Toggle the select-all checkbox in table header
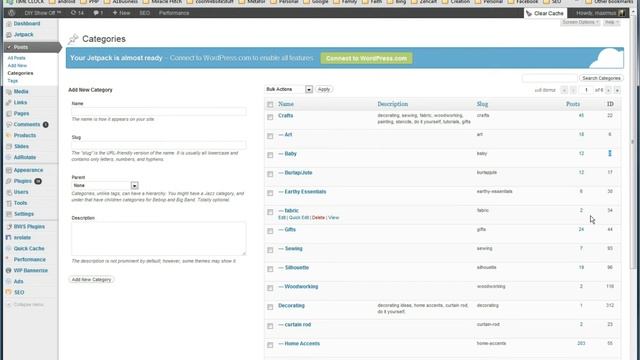This screenshot has height=360, width=640. [270, 104]
